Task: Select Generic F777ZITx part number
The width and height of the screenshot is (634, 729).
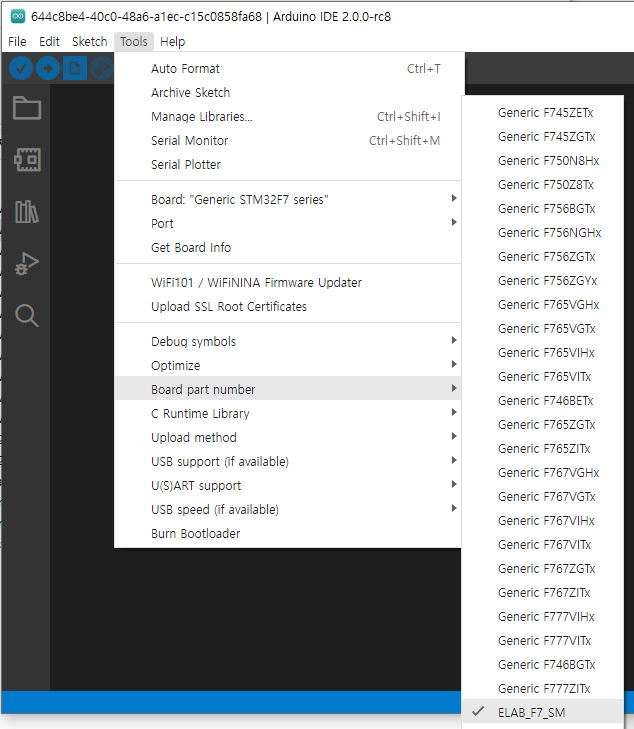Action: pos(542,689)
